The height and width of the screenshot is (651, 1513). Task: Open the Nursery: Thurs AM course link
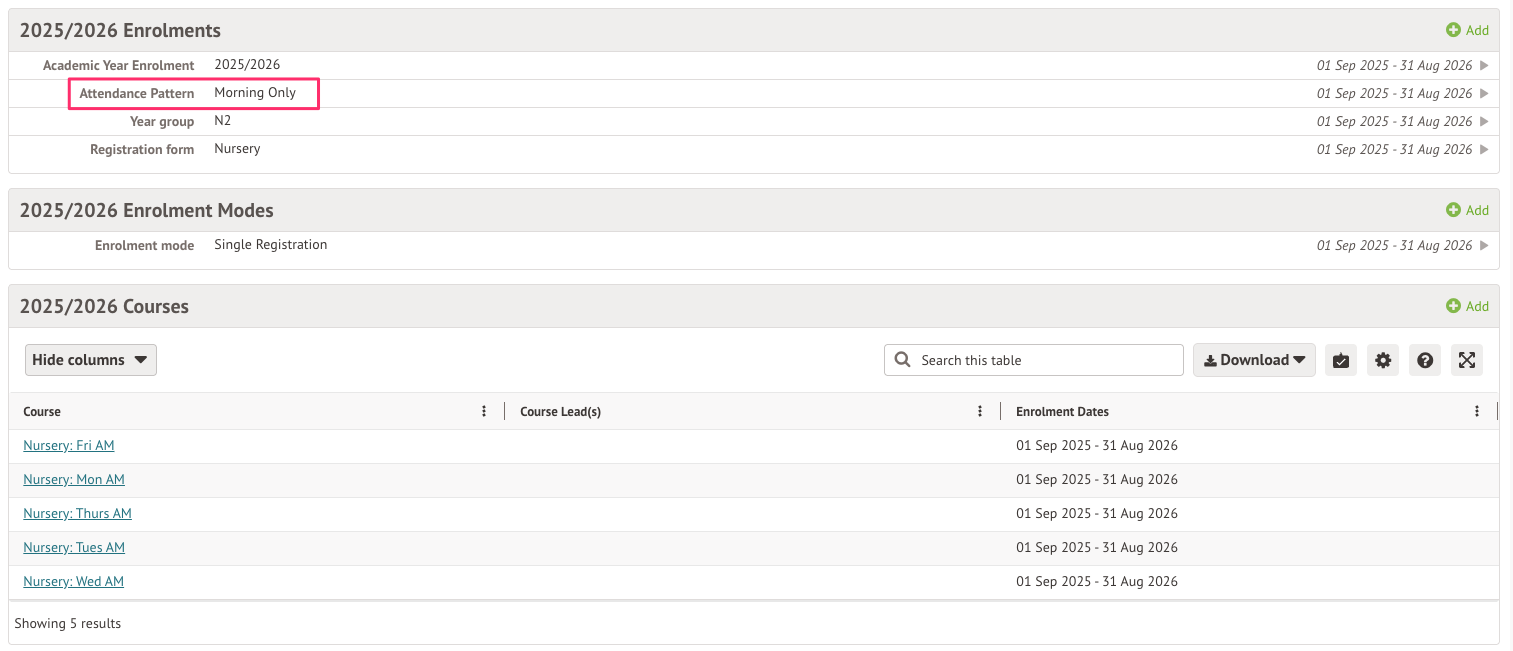pos(77,513)
